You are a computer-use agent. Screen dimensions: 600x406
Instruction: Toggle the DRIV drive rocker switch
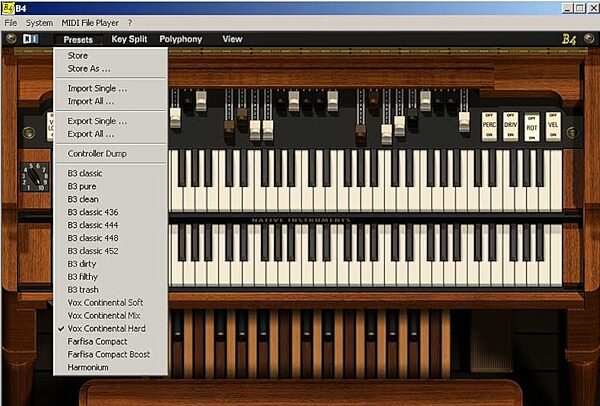point(510,126)
